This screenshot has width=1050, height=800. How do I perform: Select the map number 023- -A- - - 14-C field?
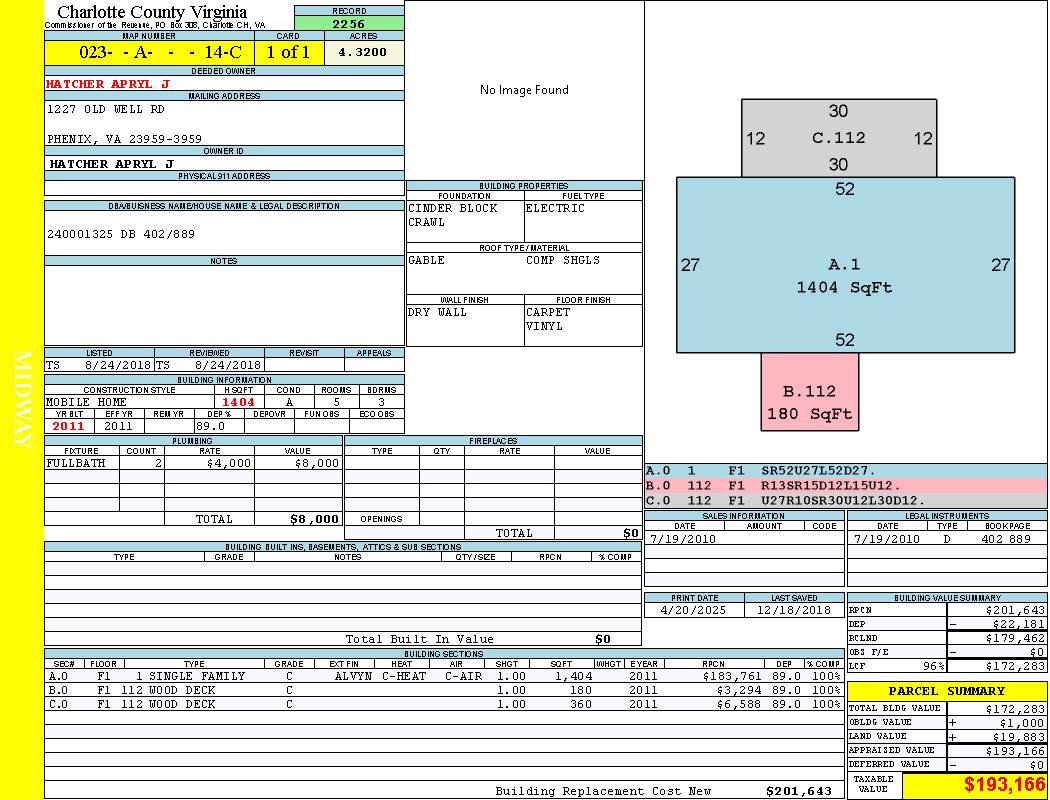point(148,53)
